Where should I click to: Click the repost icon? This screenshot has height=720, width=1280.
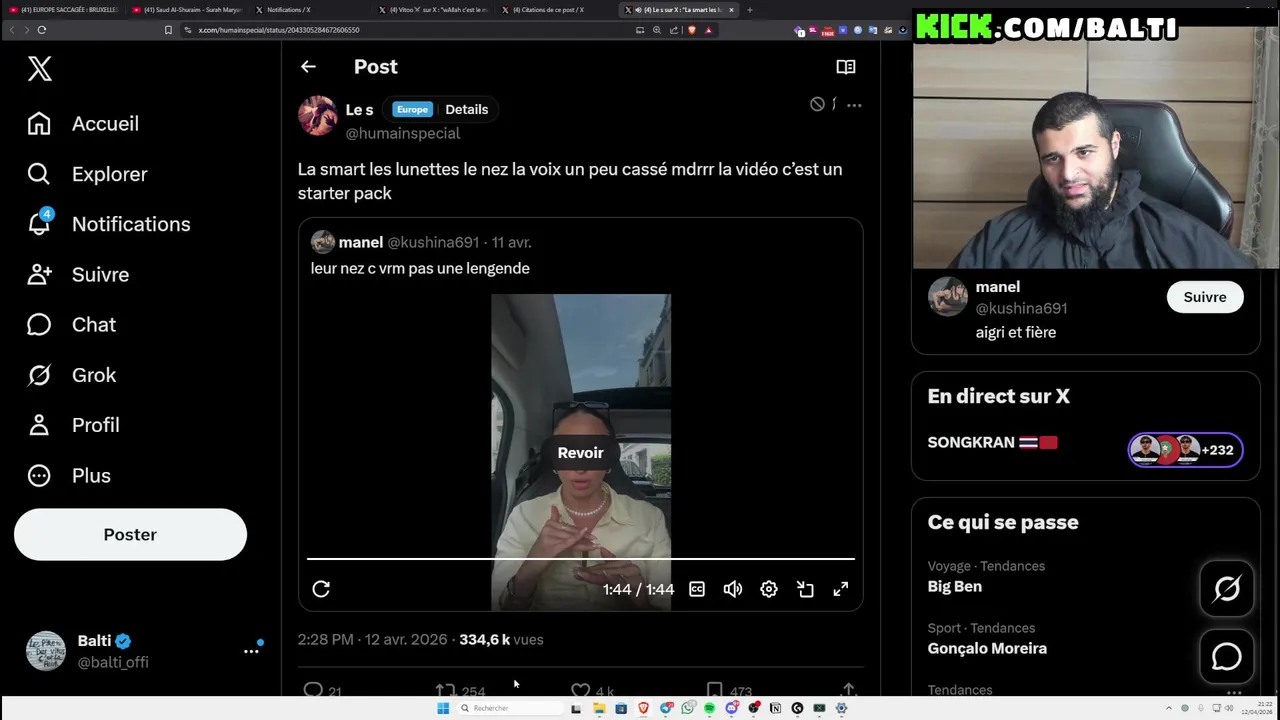pos(445,690)
